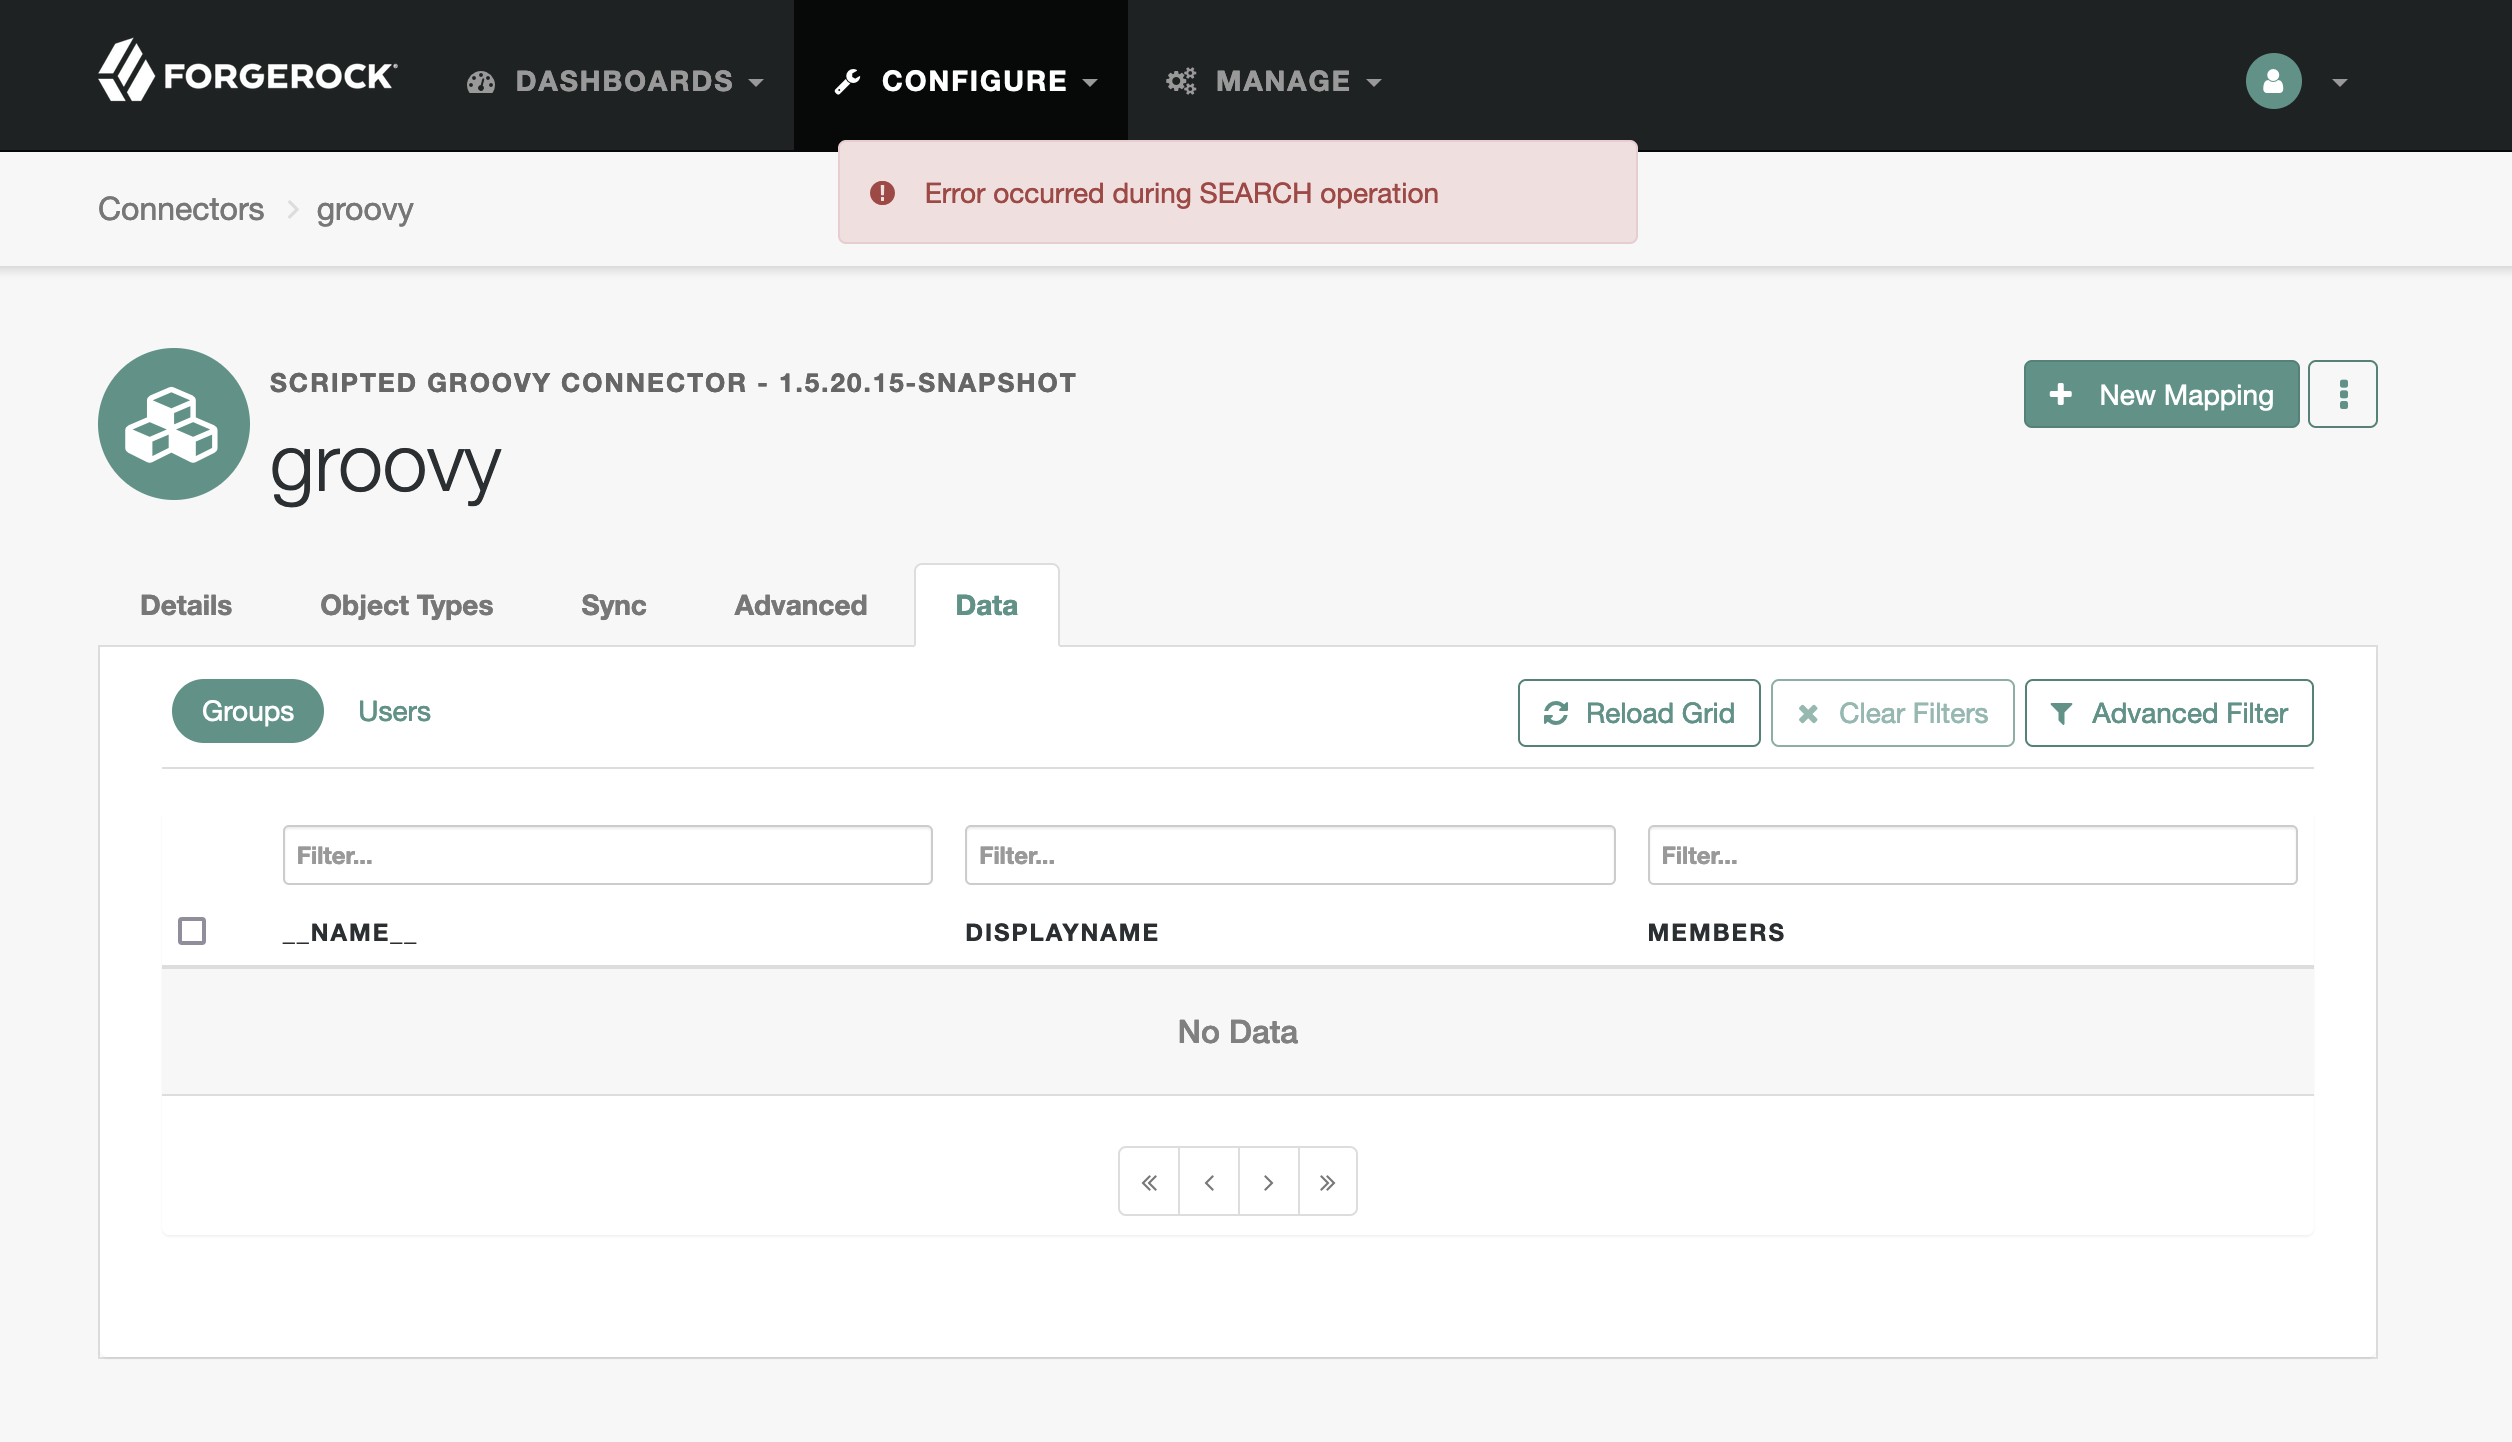Tick the select-all rows checkbox
This screenshot has width=2512, height=1442.
tap(192, 931)
